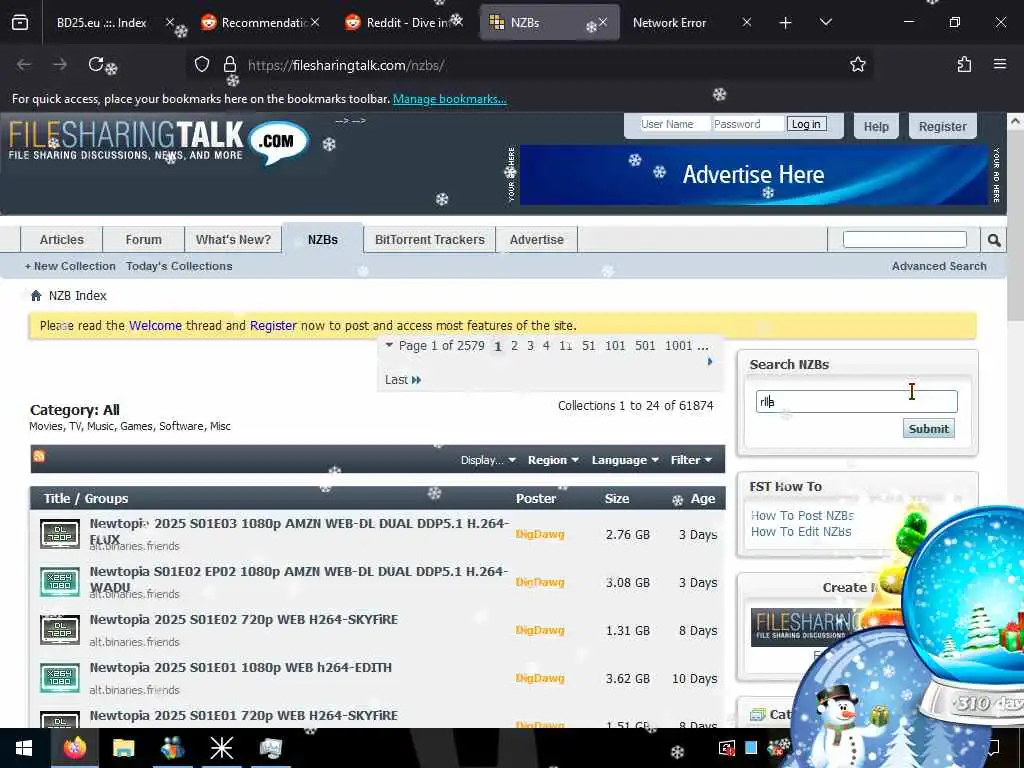Open Newtopia 2025 S01E01 1080p WEB h264-EDITH
Screen dimensions: 1024x768
240,667
